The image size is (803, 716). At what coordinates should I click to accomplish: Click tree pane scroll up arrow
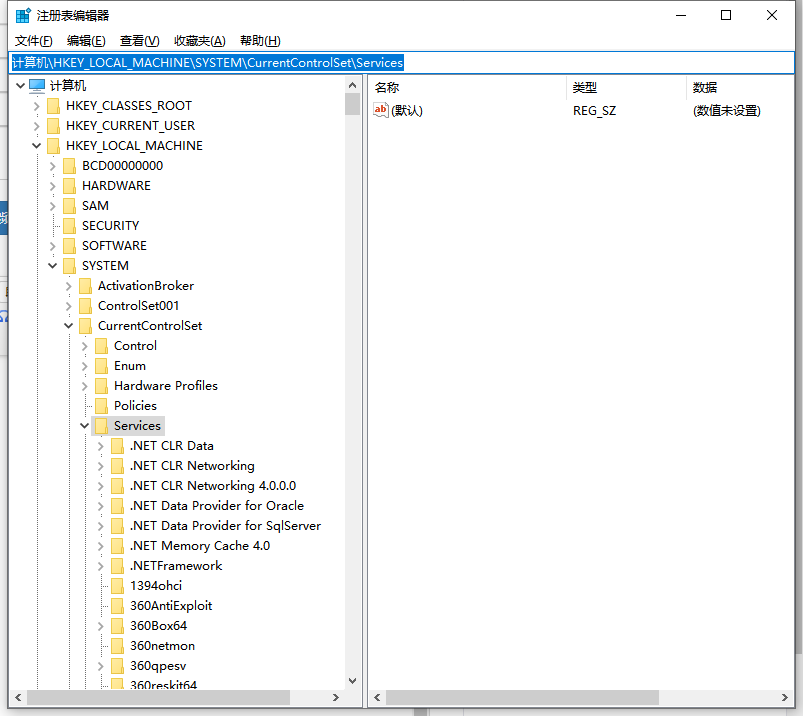352,85
